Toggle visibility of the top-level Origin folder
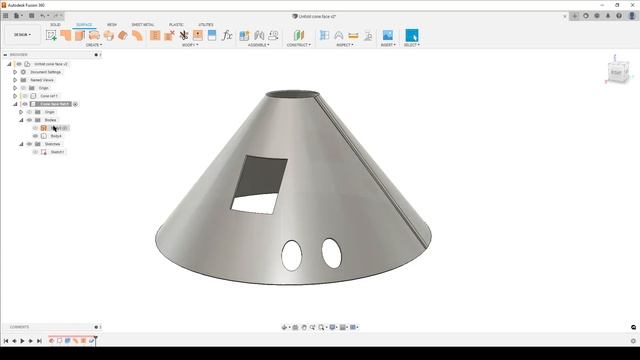Viewport: 640px width, 360px height. click(x=23, y=88)
